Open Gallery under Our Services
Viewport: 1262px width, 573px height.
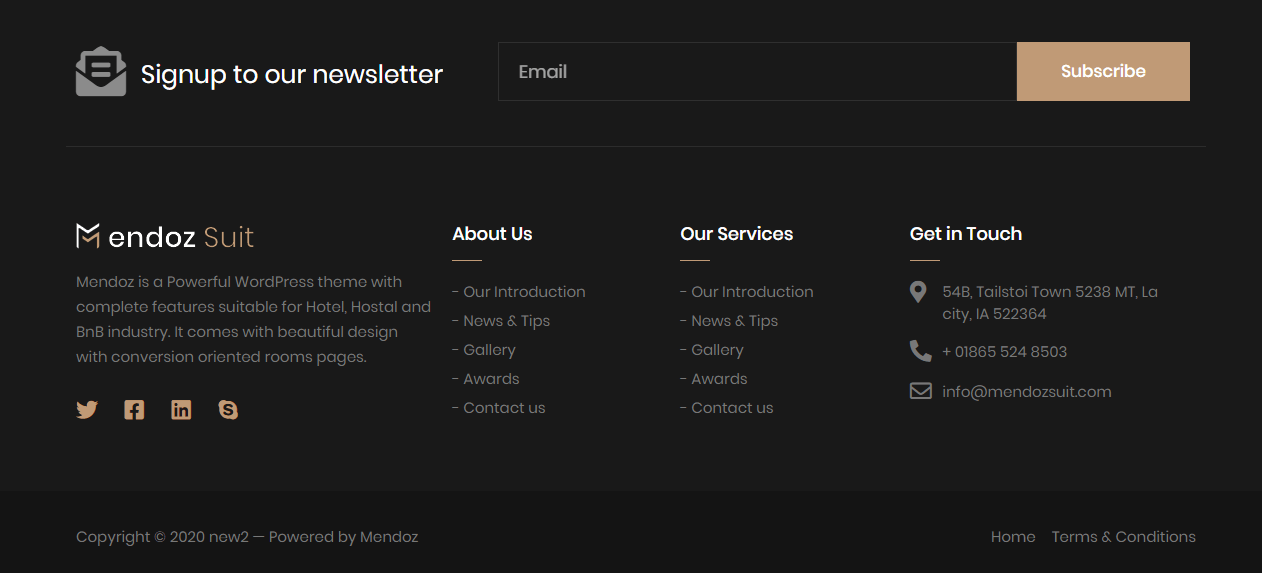pos(717,350)
